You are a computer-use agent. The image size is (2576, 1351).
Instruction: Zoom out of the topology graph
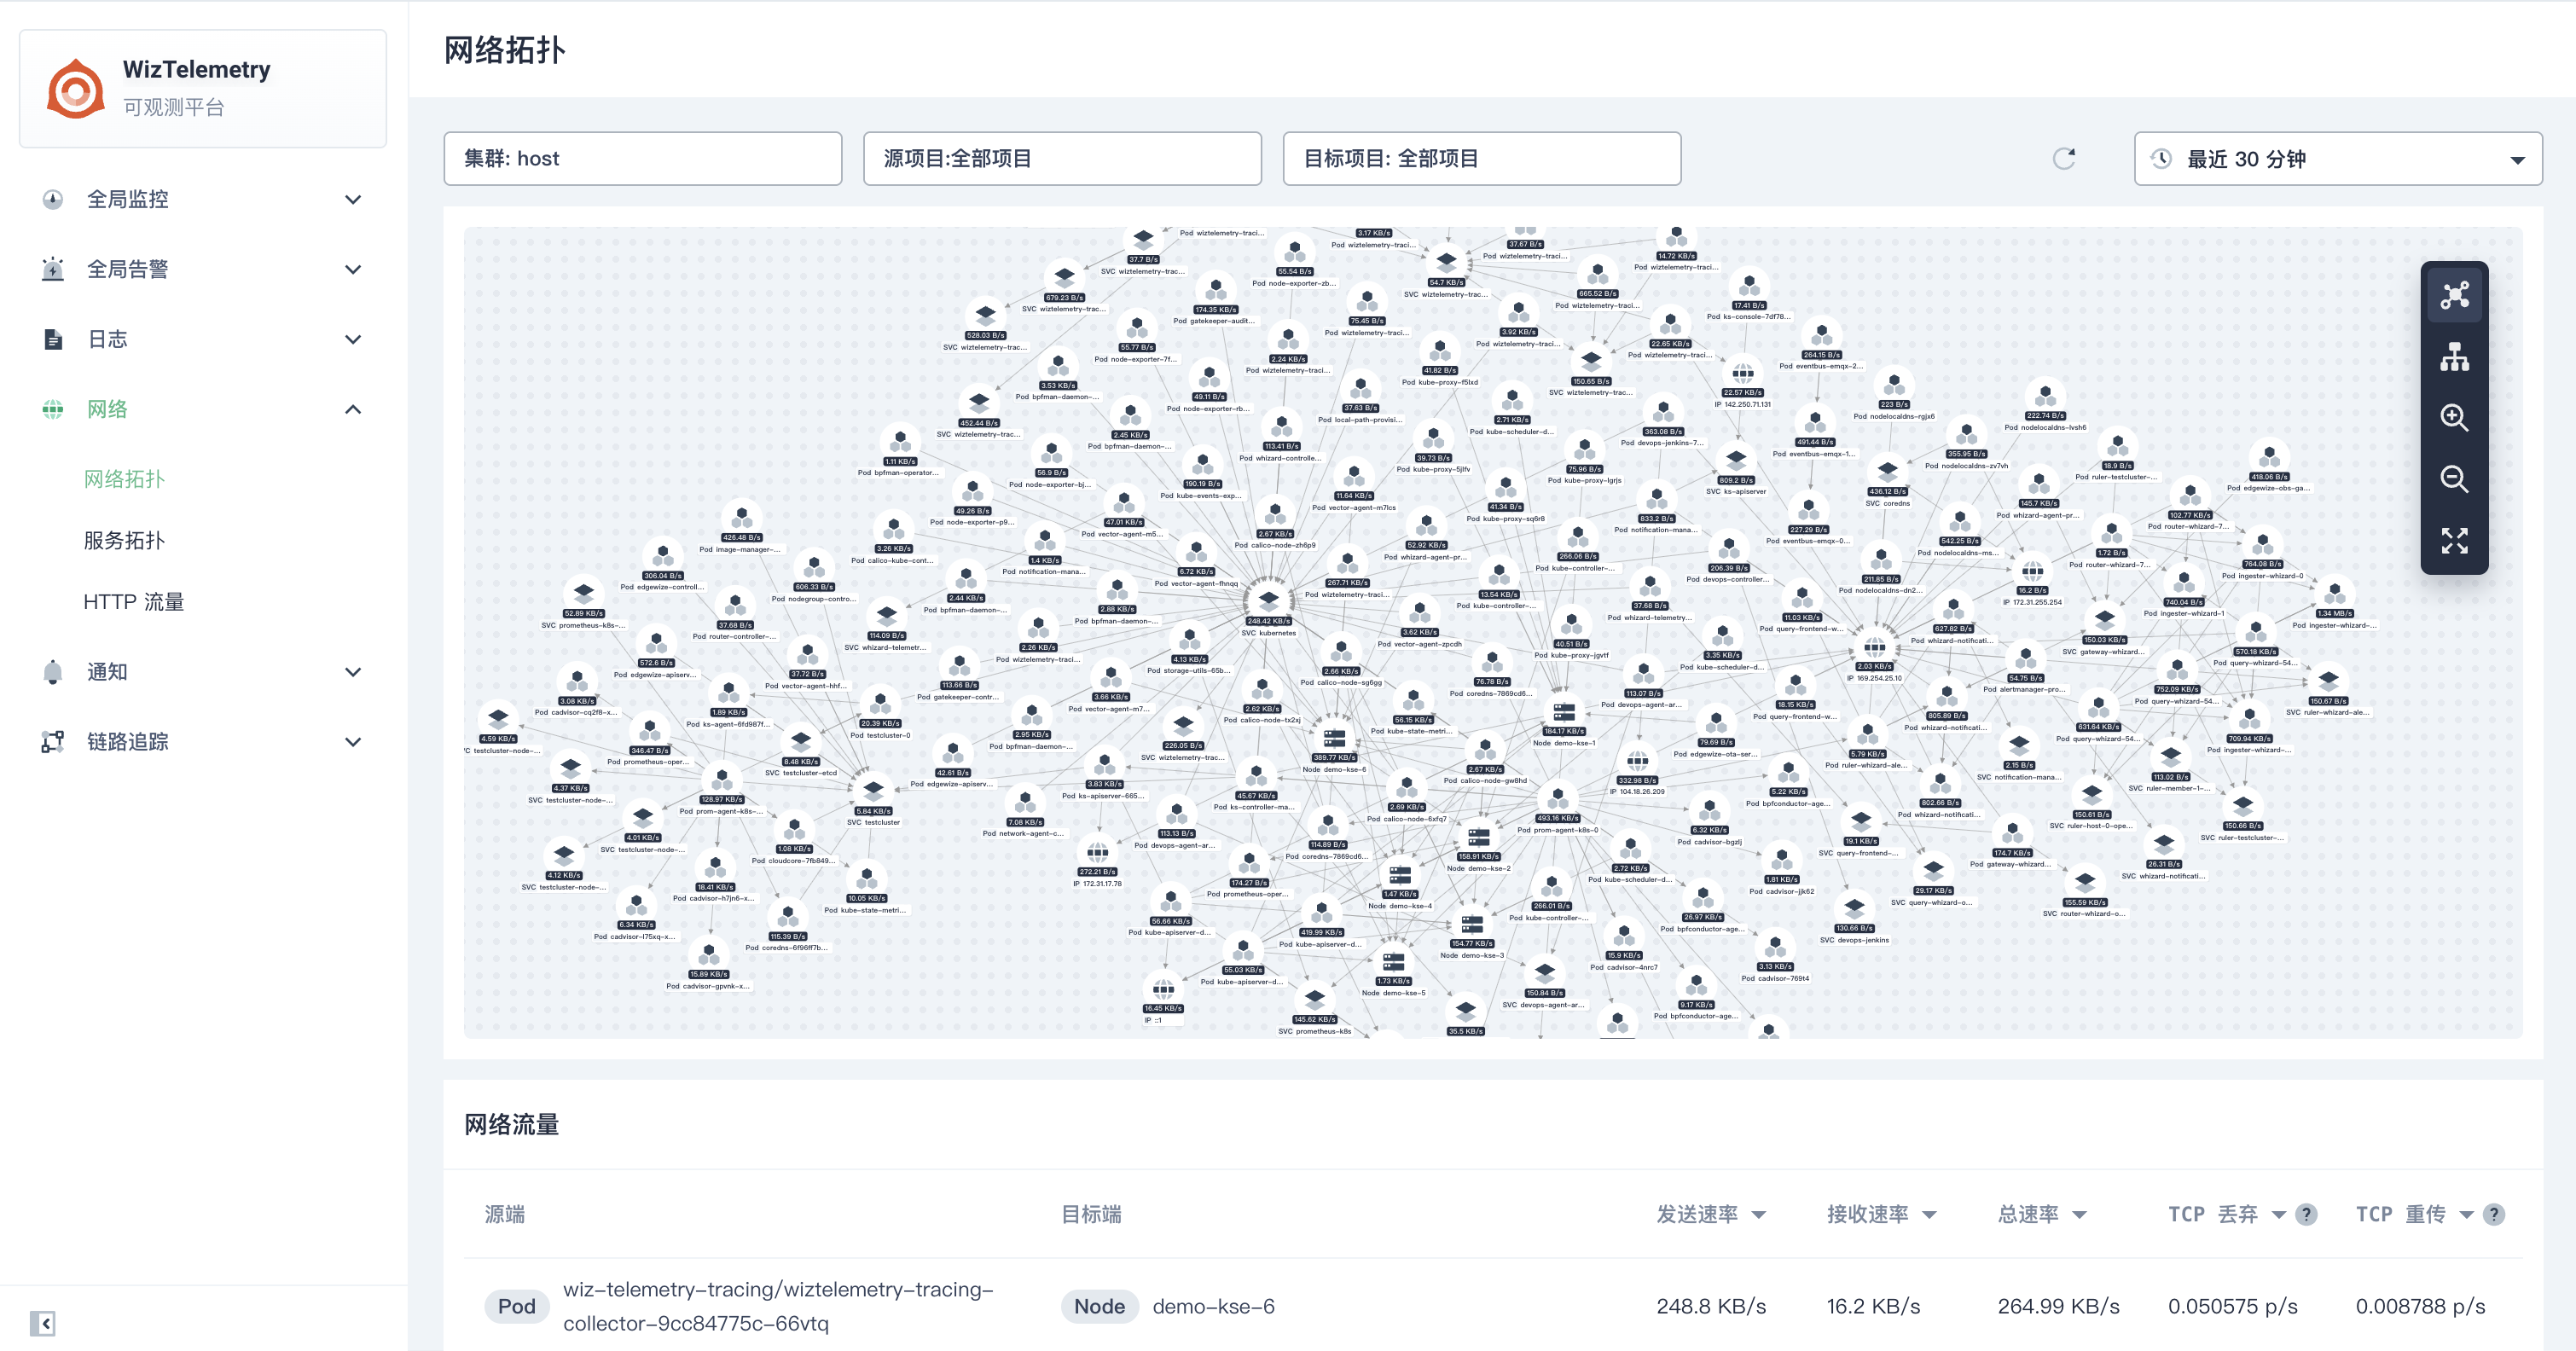2454,479
